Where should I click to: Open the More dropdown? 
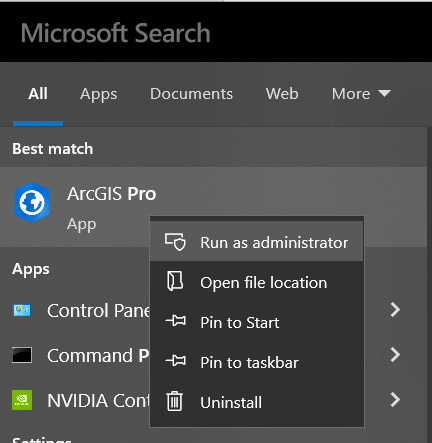point(361,94)
